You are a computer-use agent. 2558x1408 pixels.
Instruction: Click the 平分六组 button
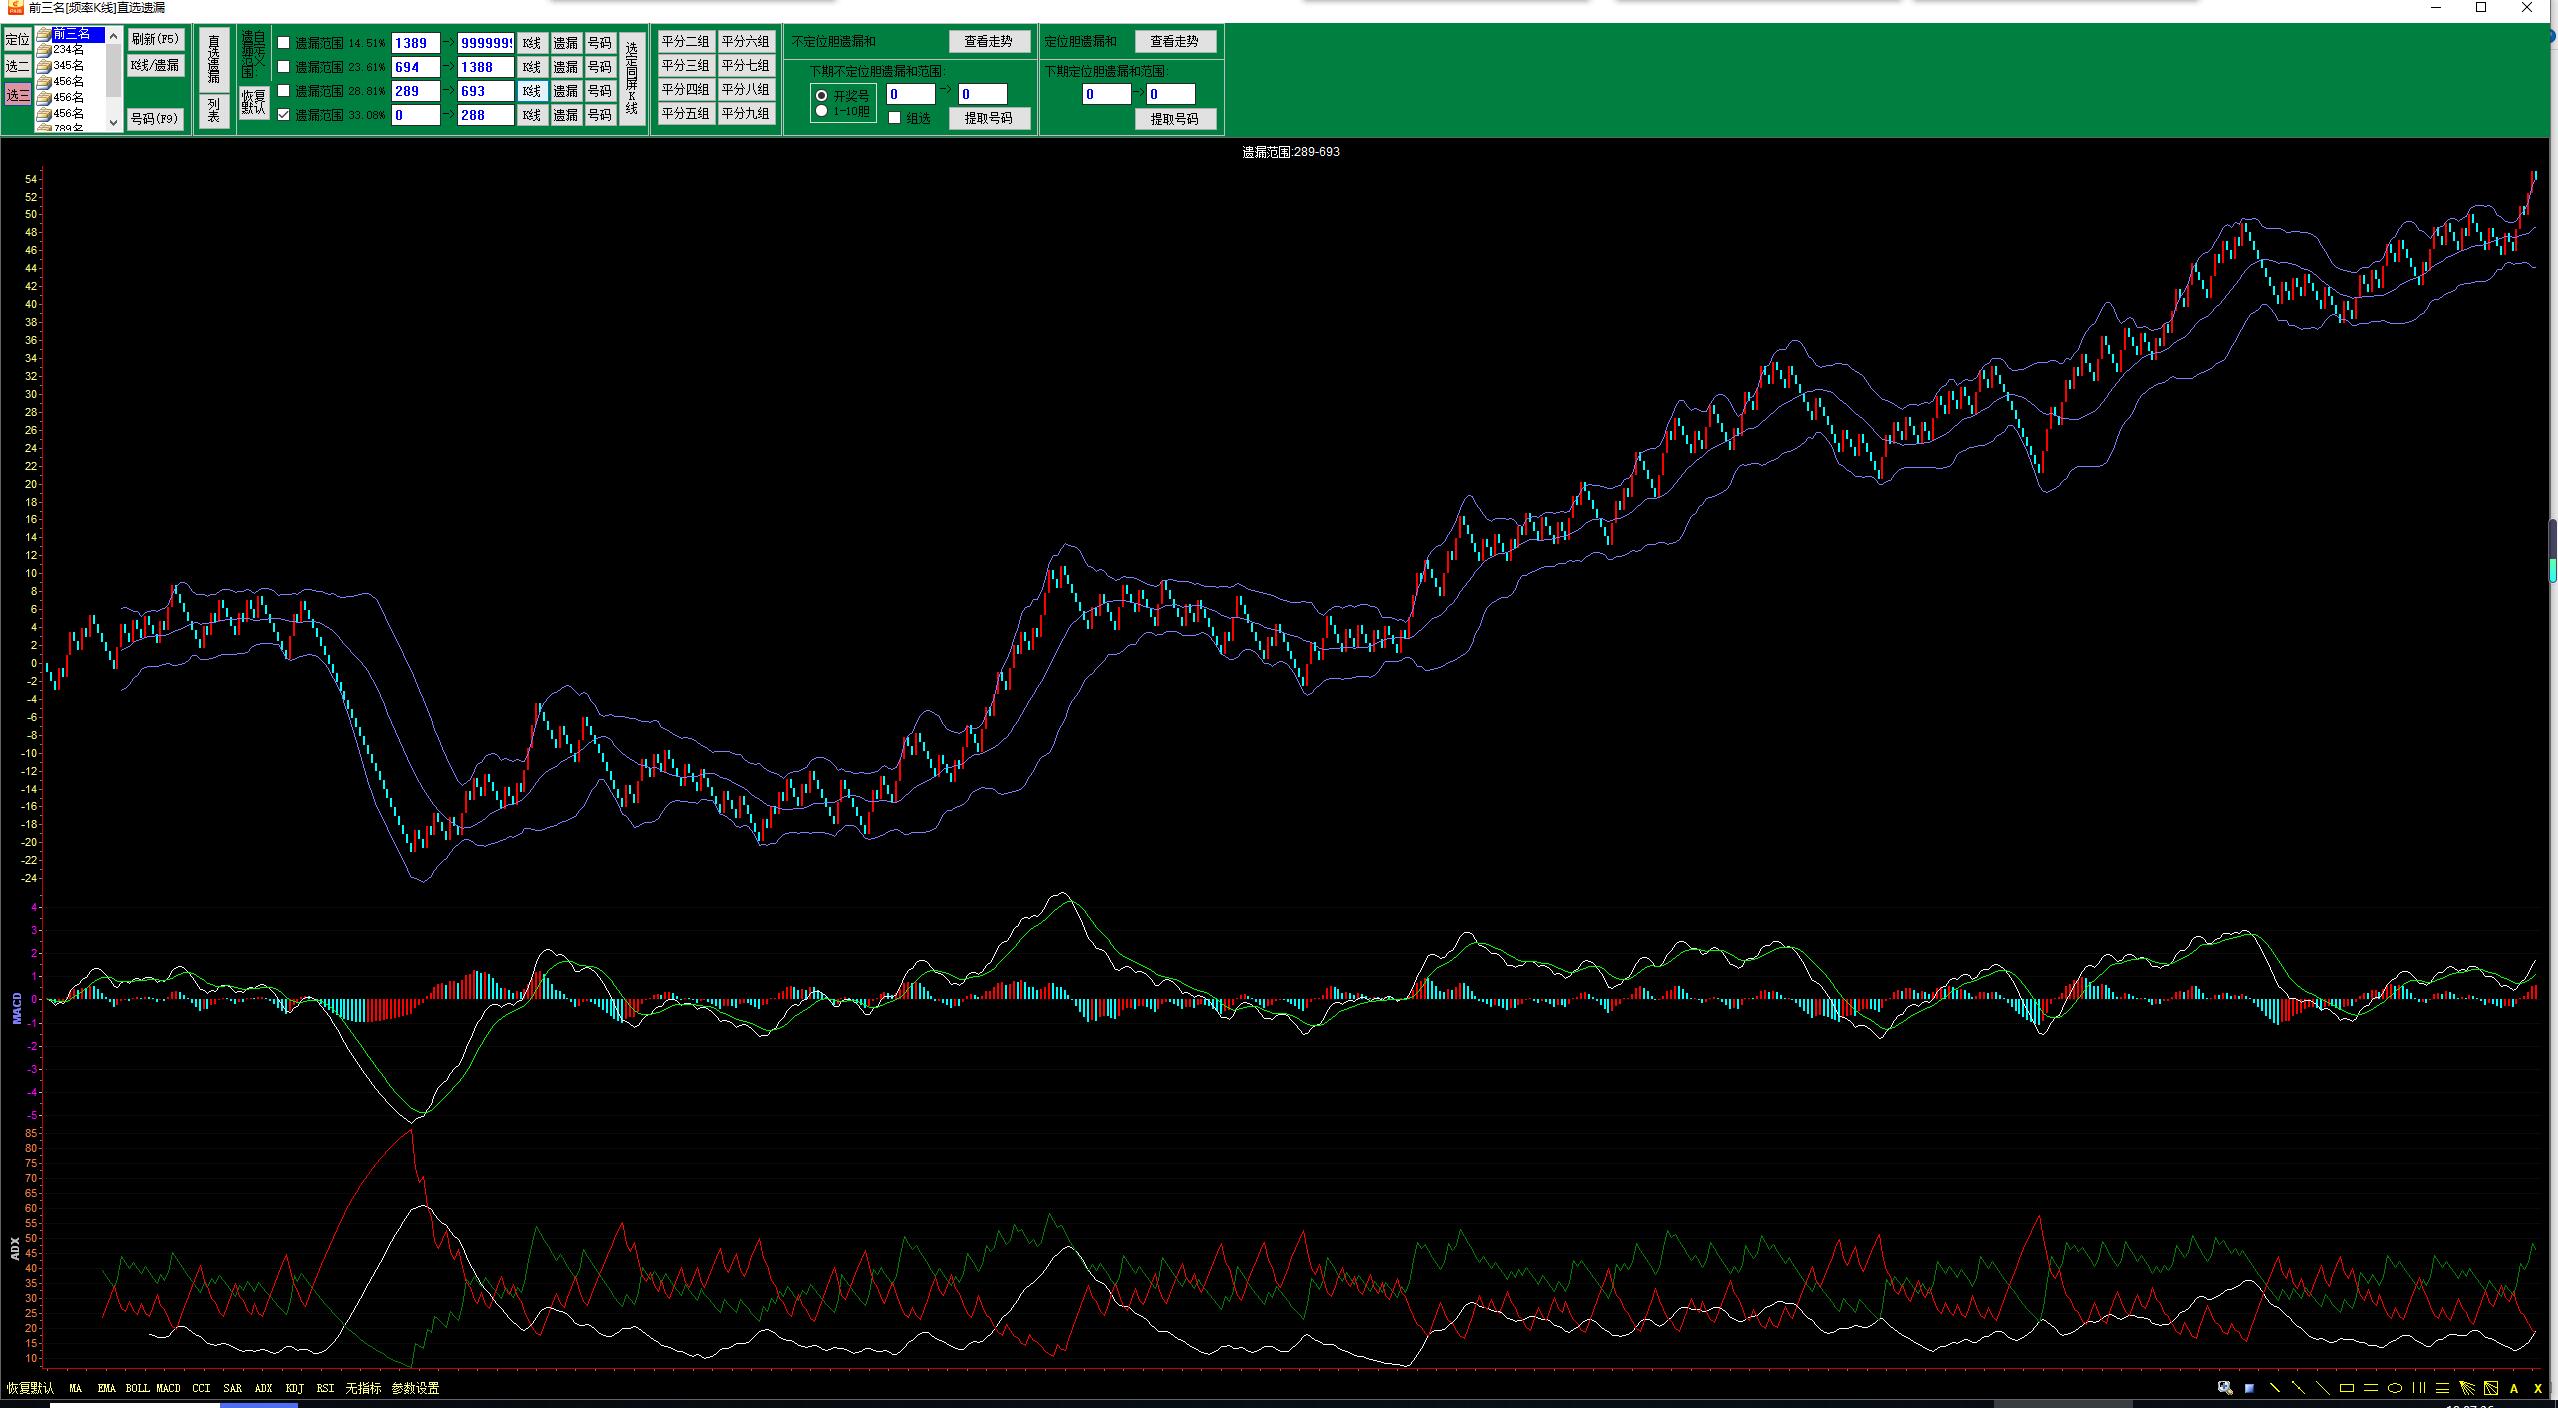[746, 41]
